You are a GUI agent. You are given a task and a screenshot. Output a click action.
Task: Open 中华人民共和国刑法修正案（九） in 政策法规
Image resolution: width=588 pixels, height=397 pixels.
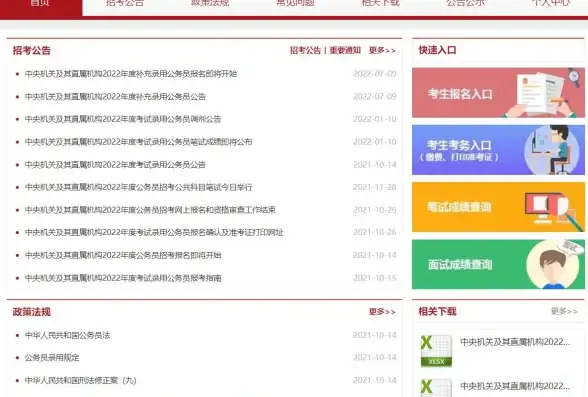click(x=81, y=381)
